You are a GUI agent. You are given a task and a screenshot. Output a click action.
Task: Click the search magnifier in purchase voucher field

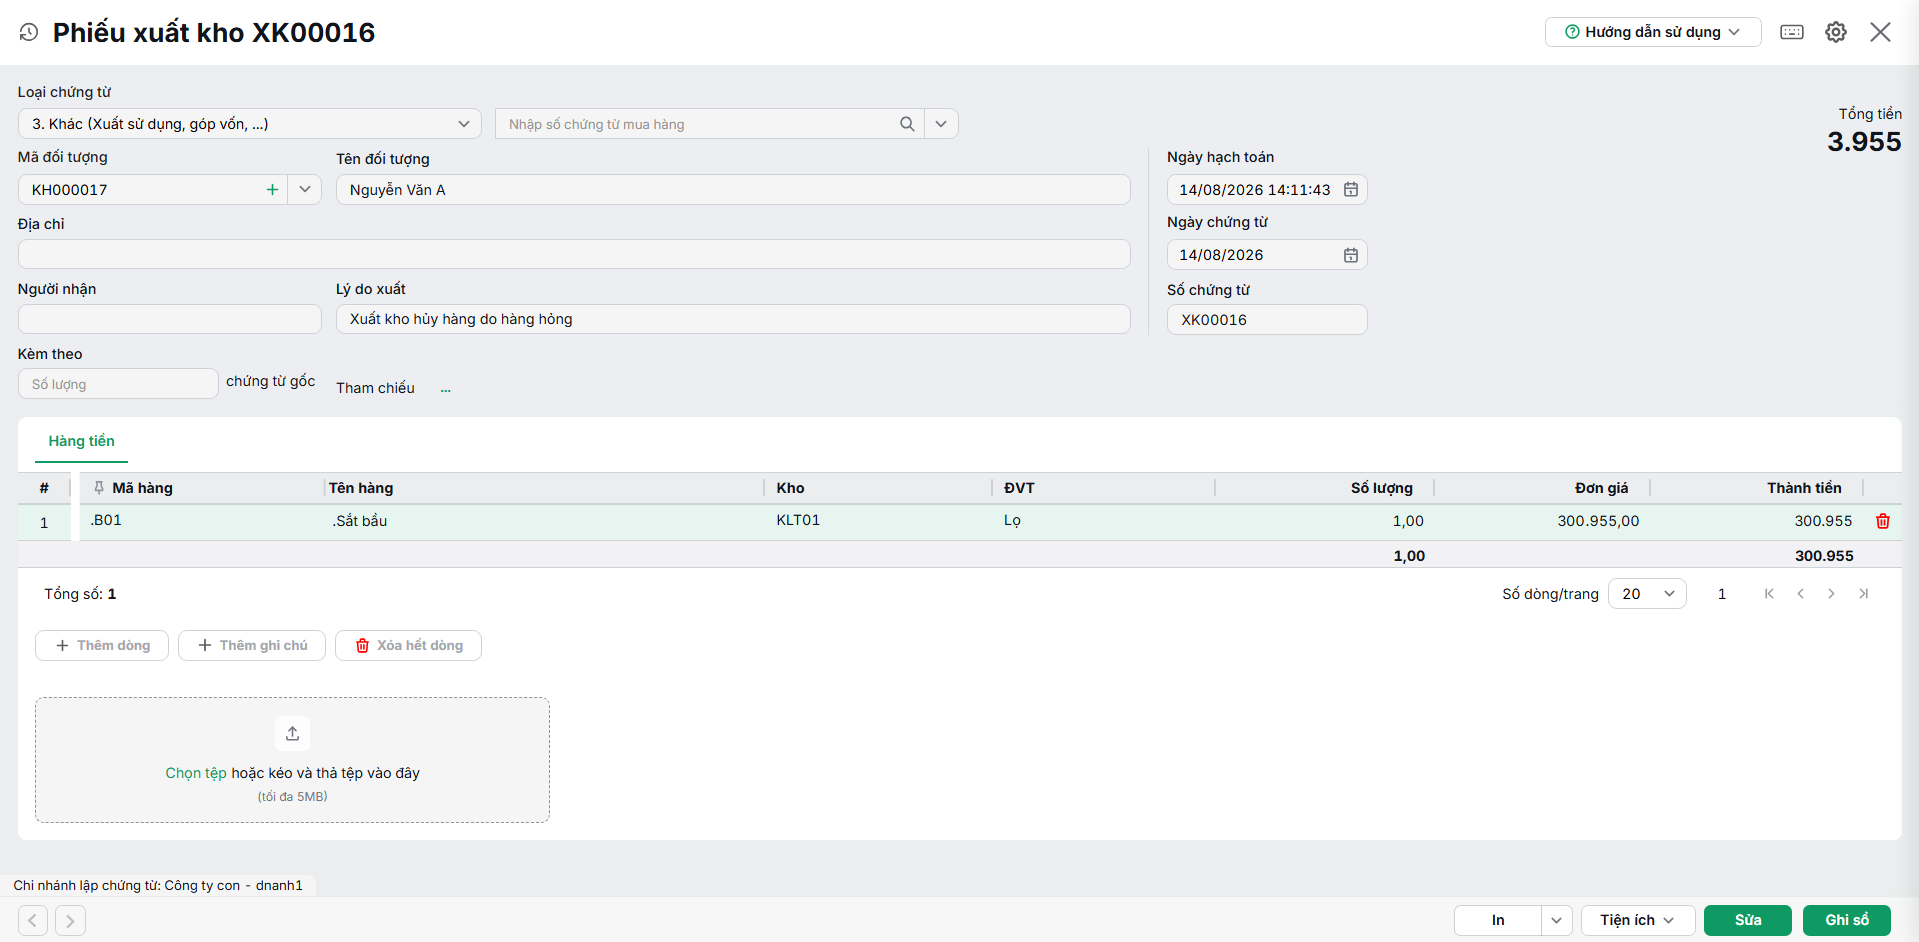[907, 124]
